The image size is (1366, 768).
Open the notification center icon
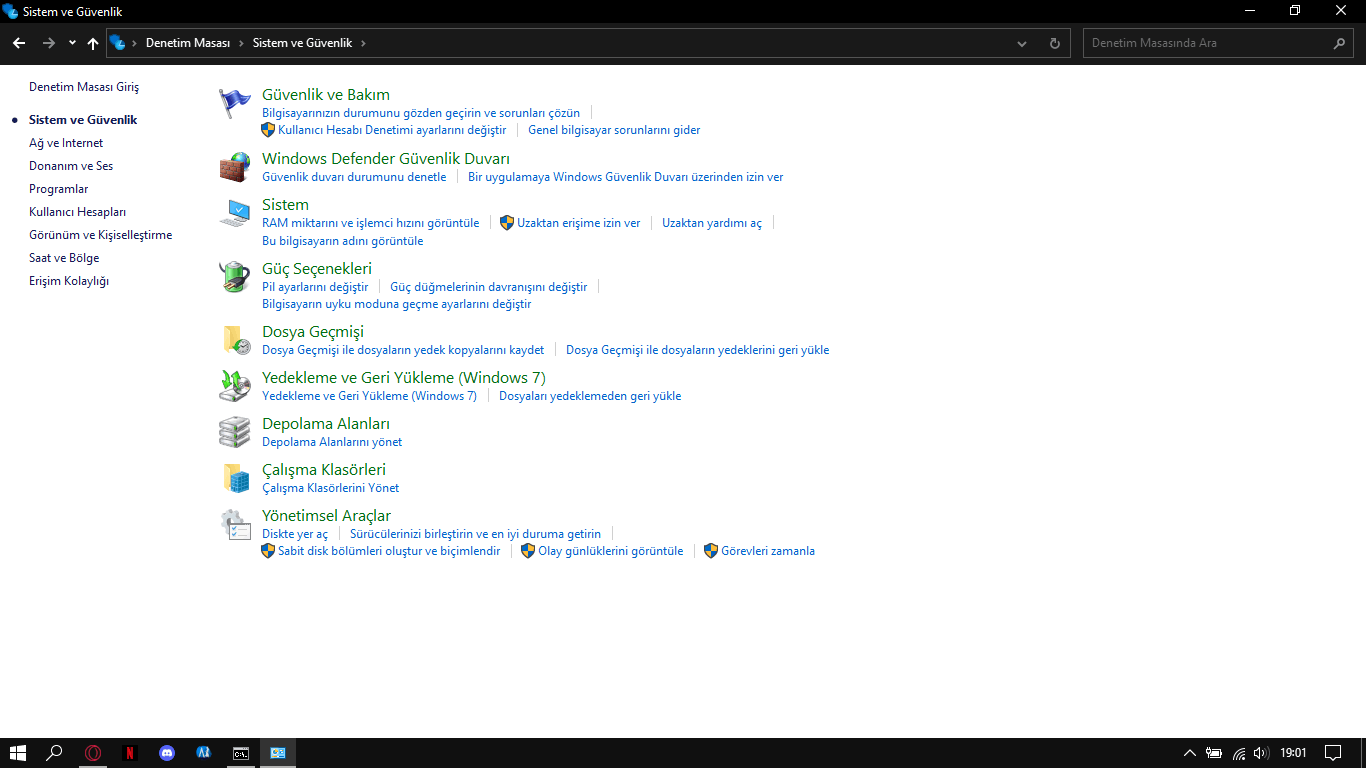tap(1333, 753)
